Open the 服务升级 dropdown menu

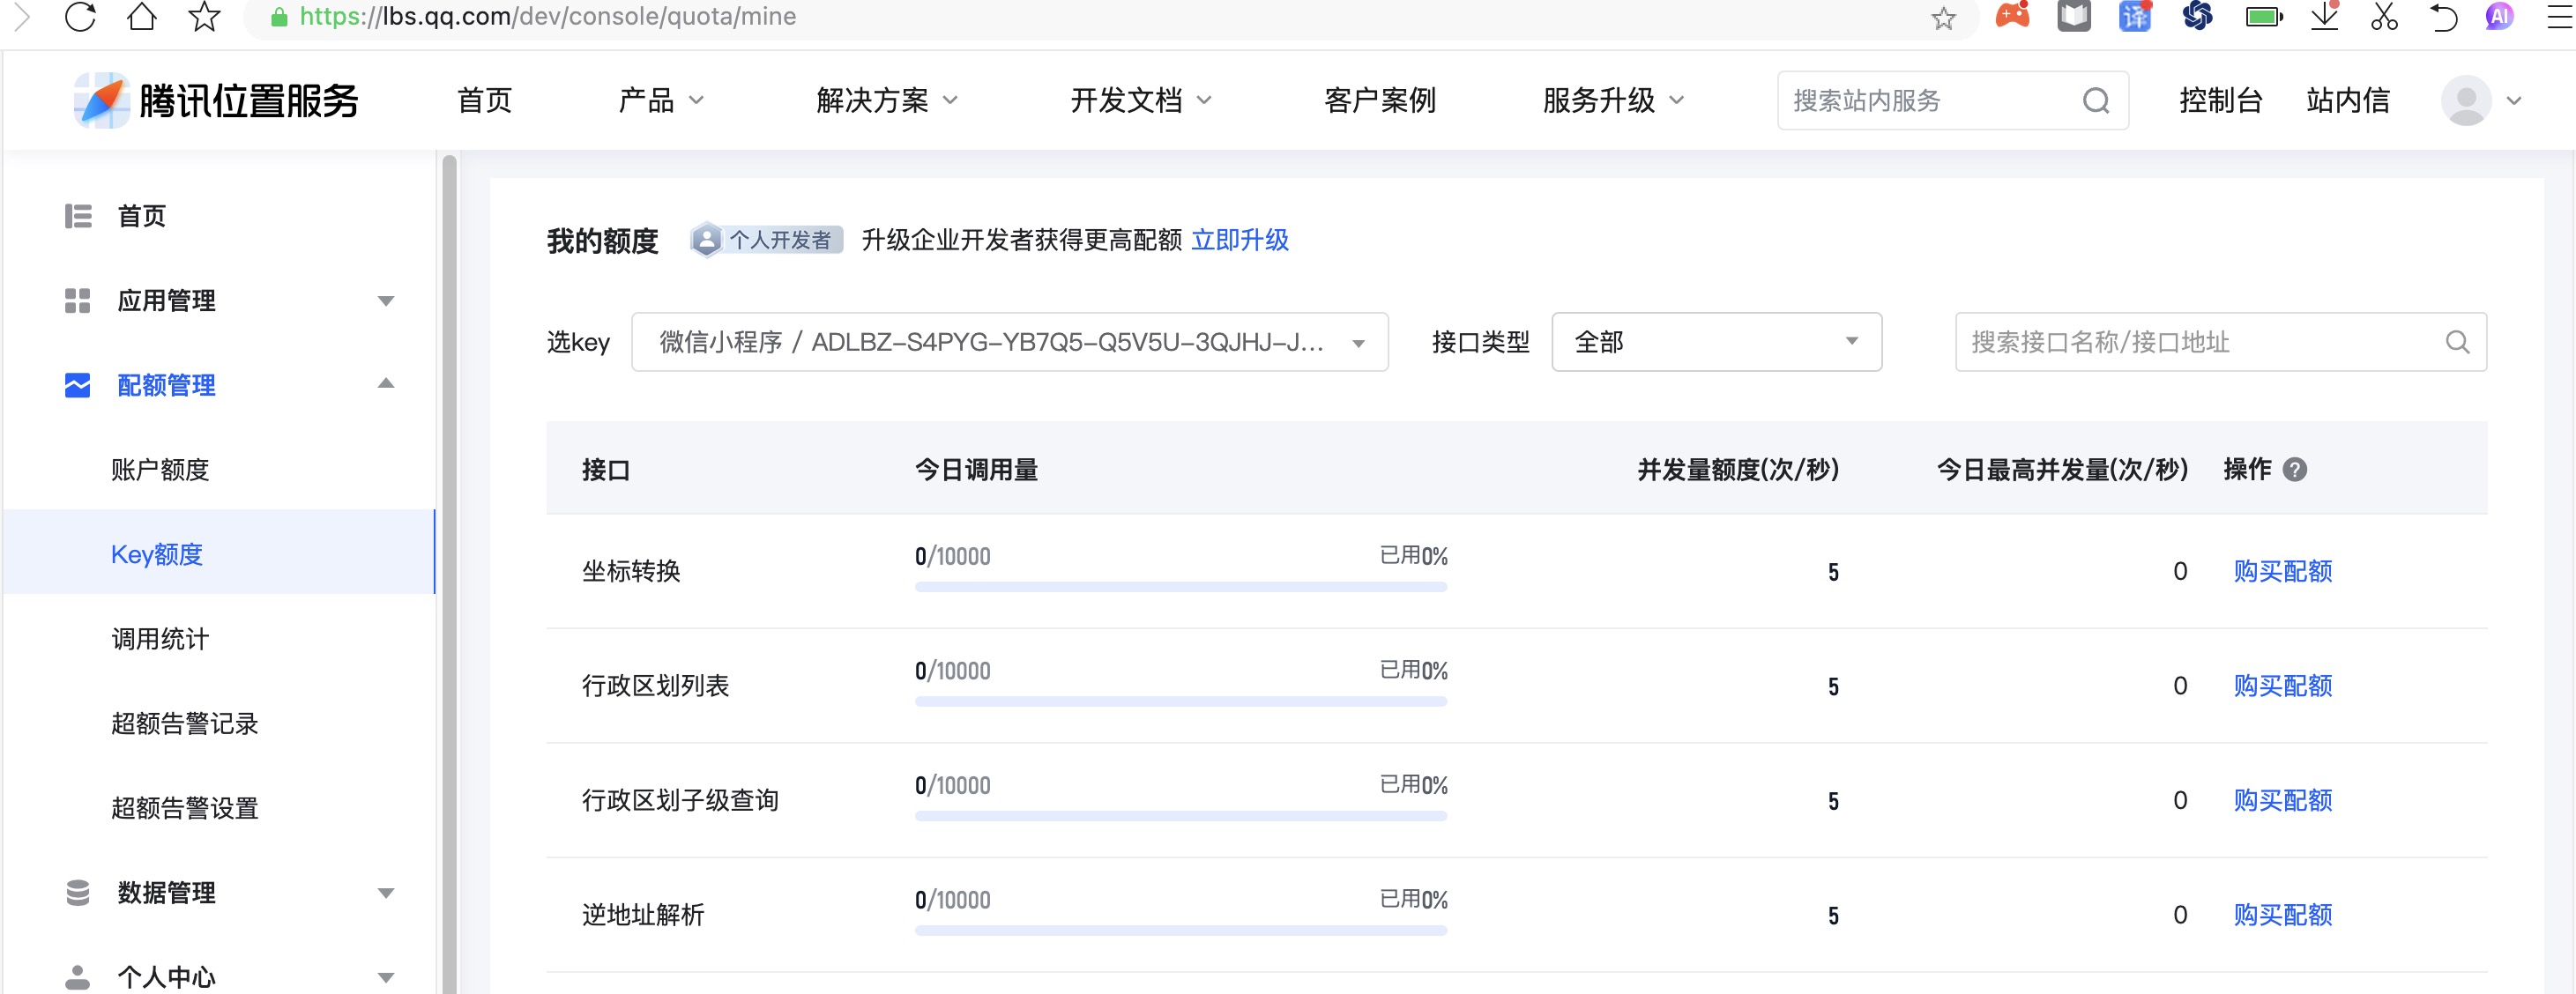click(x=1614, y=100)
